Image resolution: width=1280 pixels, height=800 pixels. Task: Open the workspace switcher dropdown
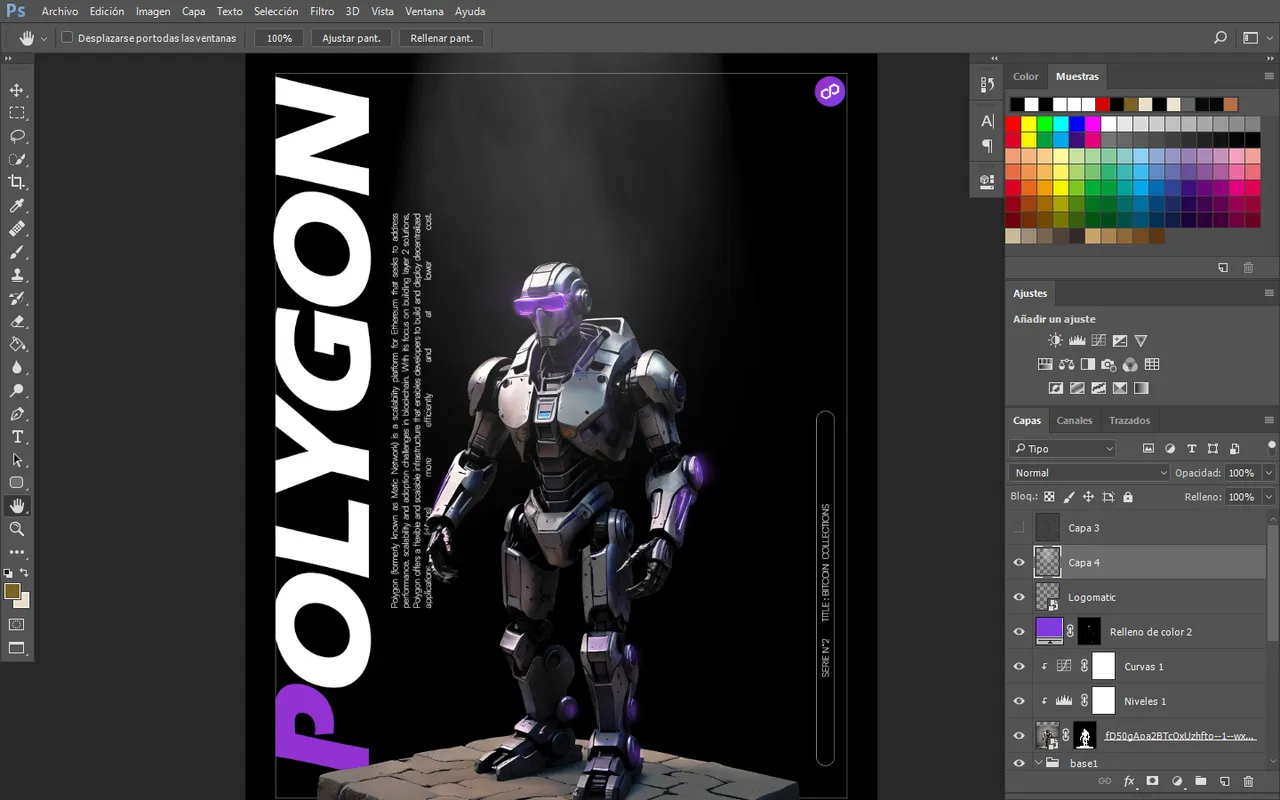tap(1256, 38)
